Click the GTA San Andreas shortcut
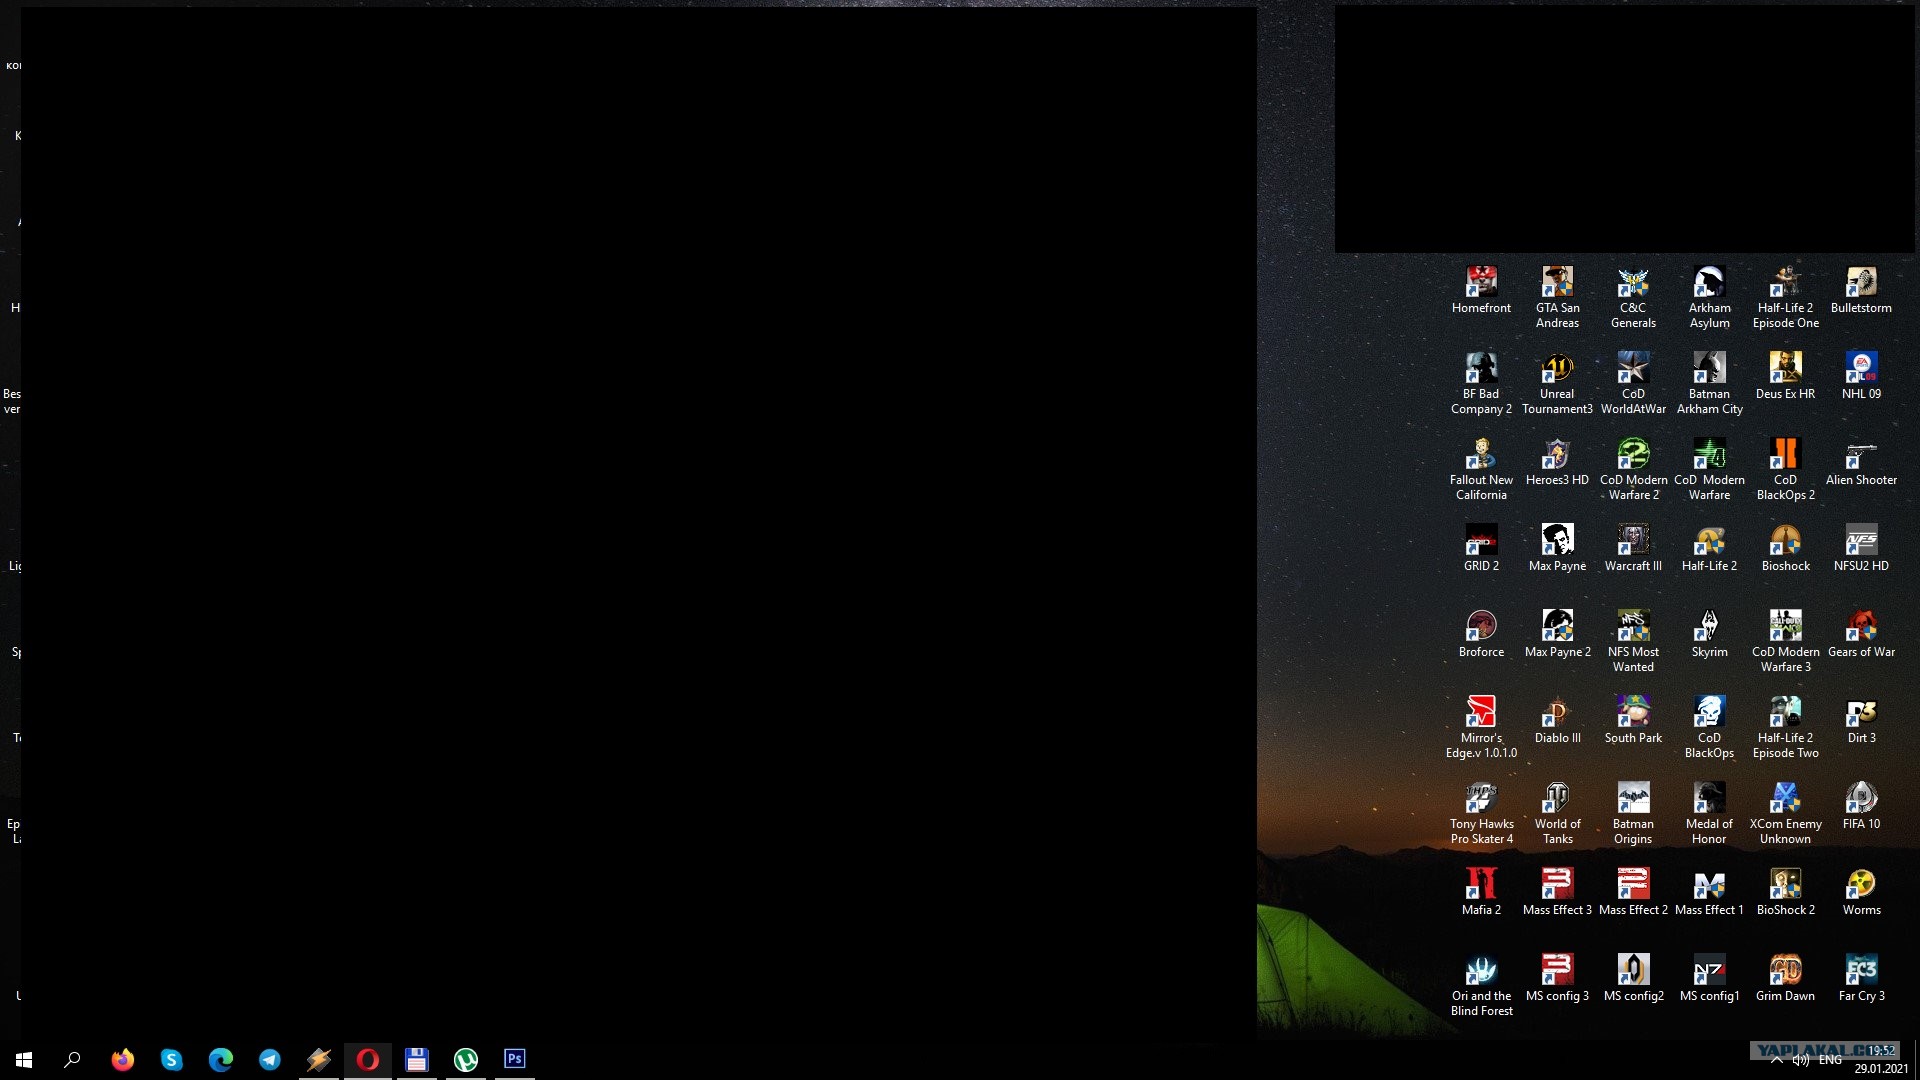Viewport: 1920px width, 1080px height. [1557, 297]
